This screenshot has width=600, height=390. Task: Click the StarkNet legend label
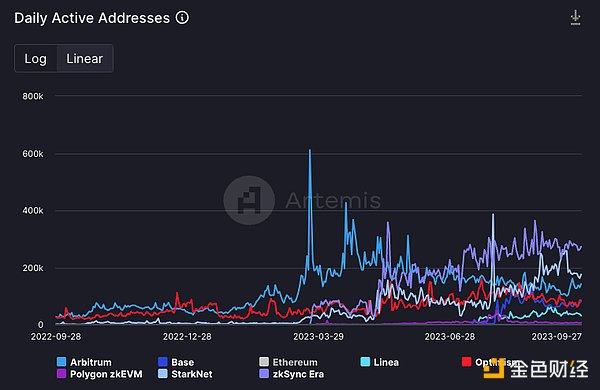[192, 374]
